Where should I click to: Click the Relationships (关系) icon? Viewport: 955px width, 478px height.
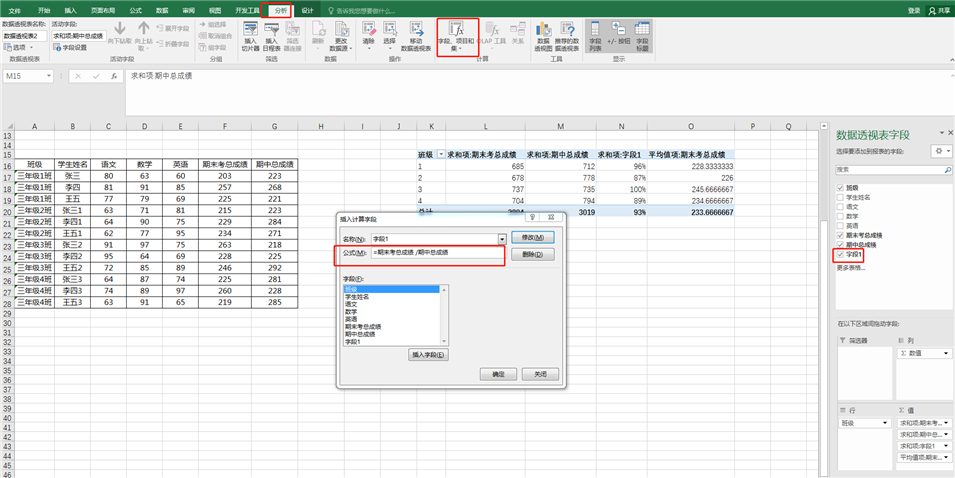518,29
